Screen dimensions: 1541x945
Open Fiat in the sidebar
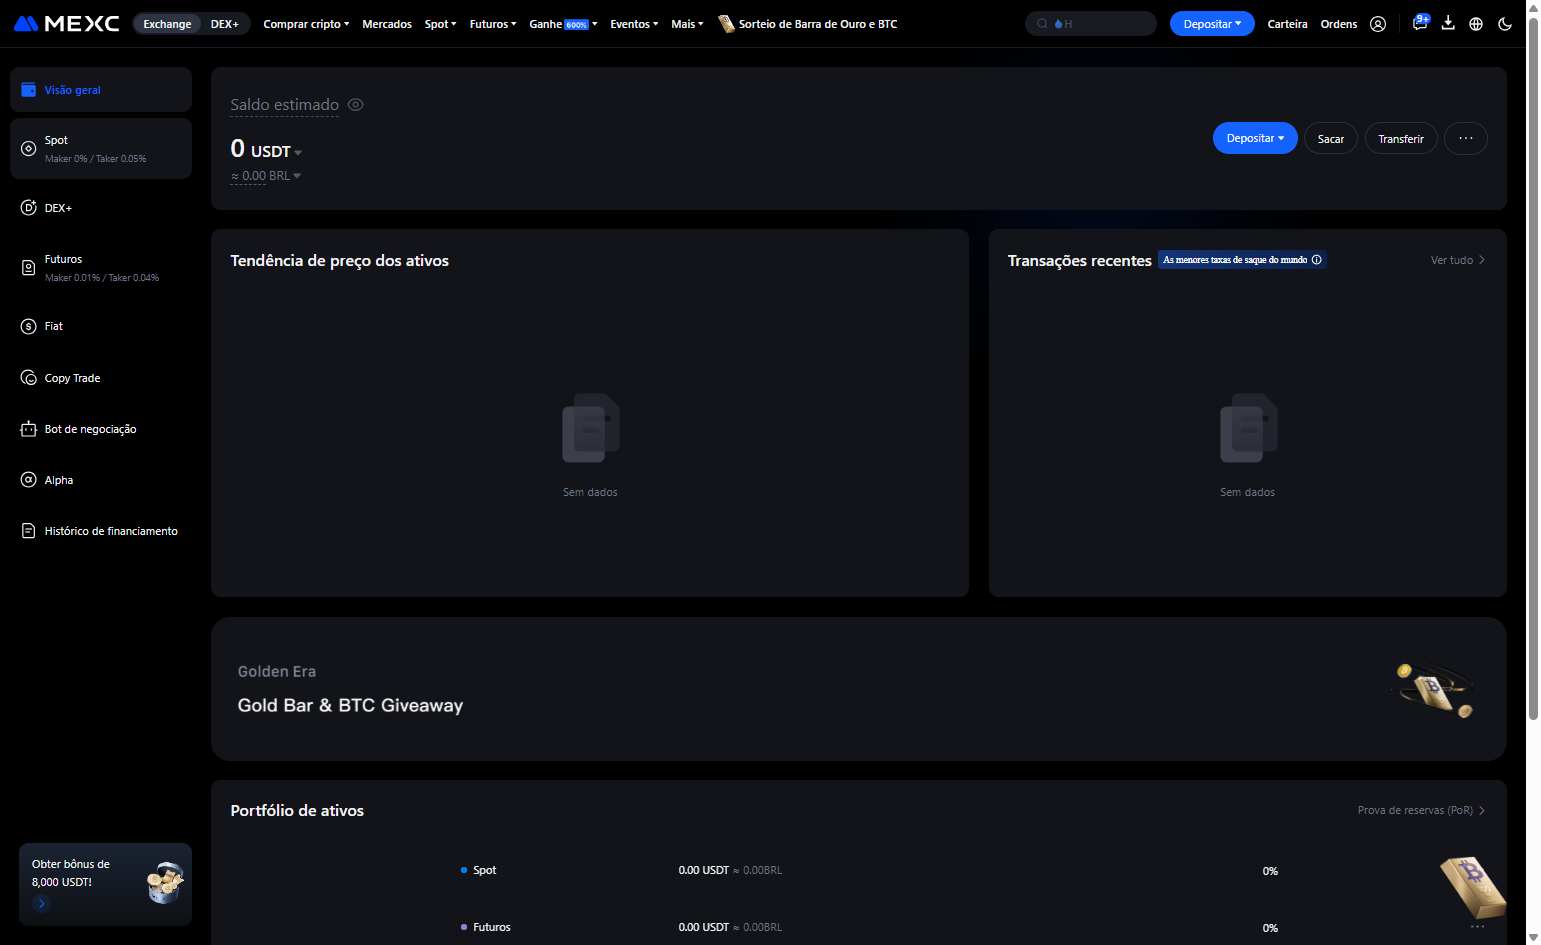101,326
